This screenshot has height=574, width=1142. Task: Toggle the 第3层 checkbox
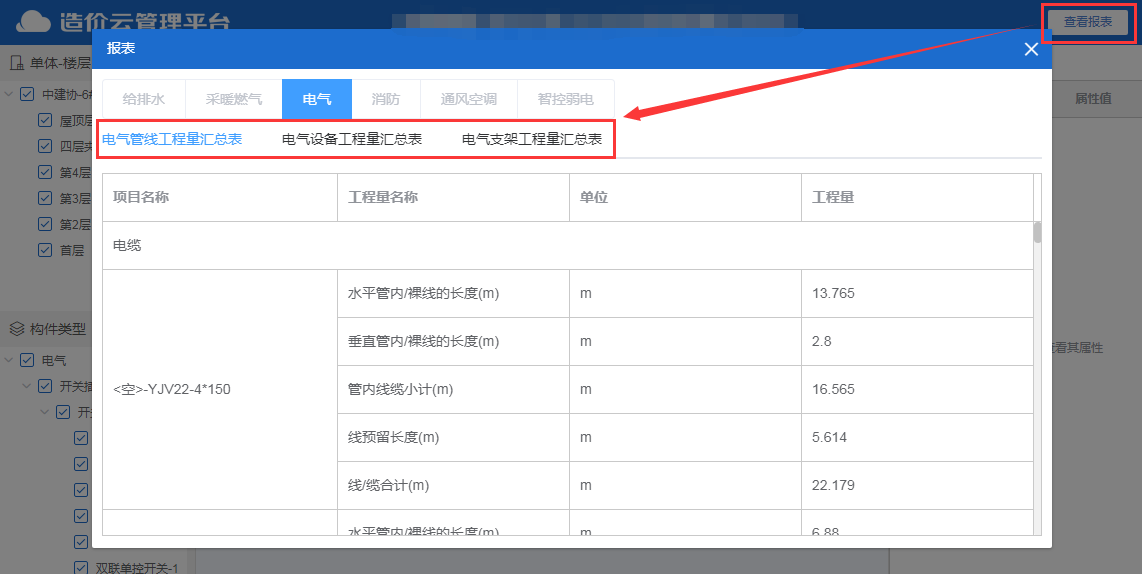pyautogui.click(x=44, y=198)
